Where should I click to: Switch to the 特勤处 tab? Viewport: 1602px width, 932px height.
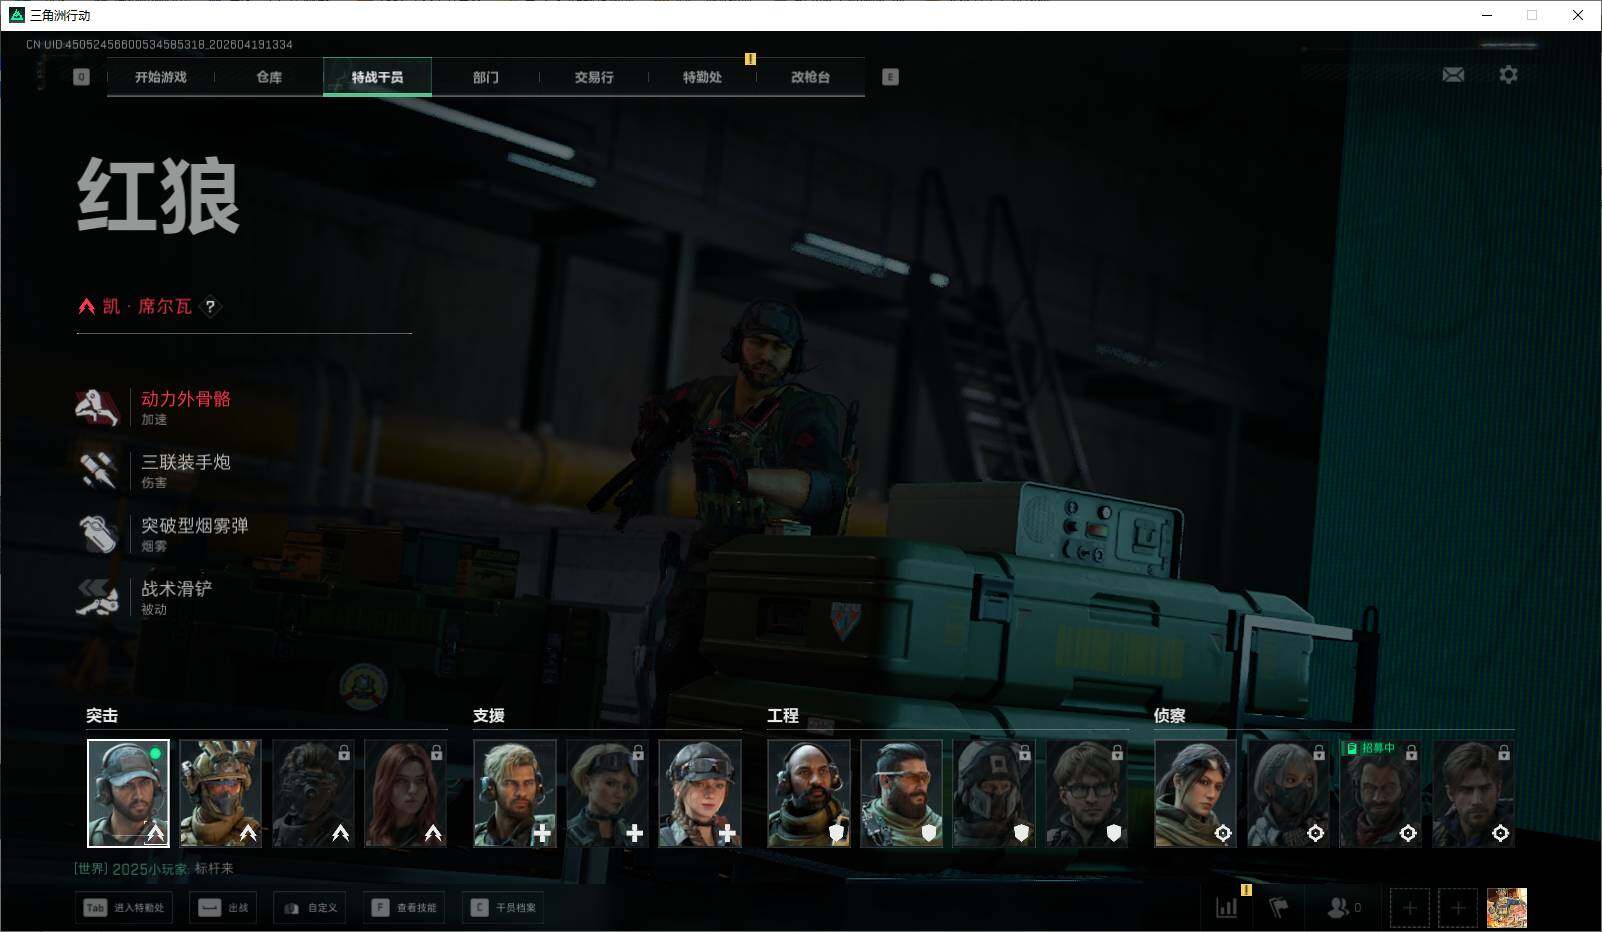tap(702, 77)
